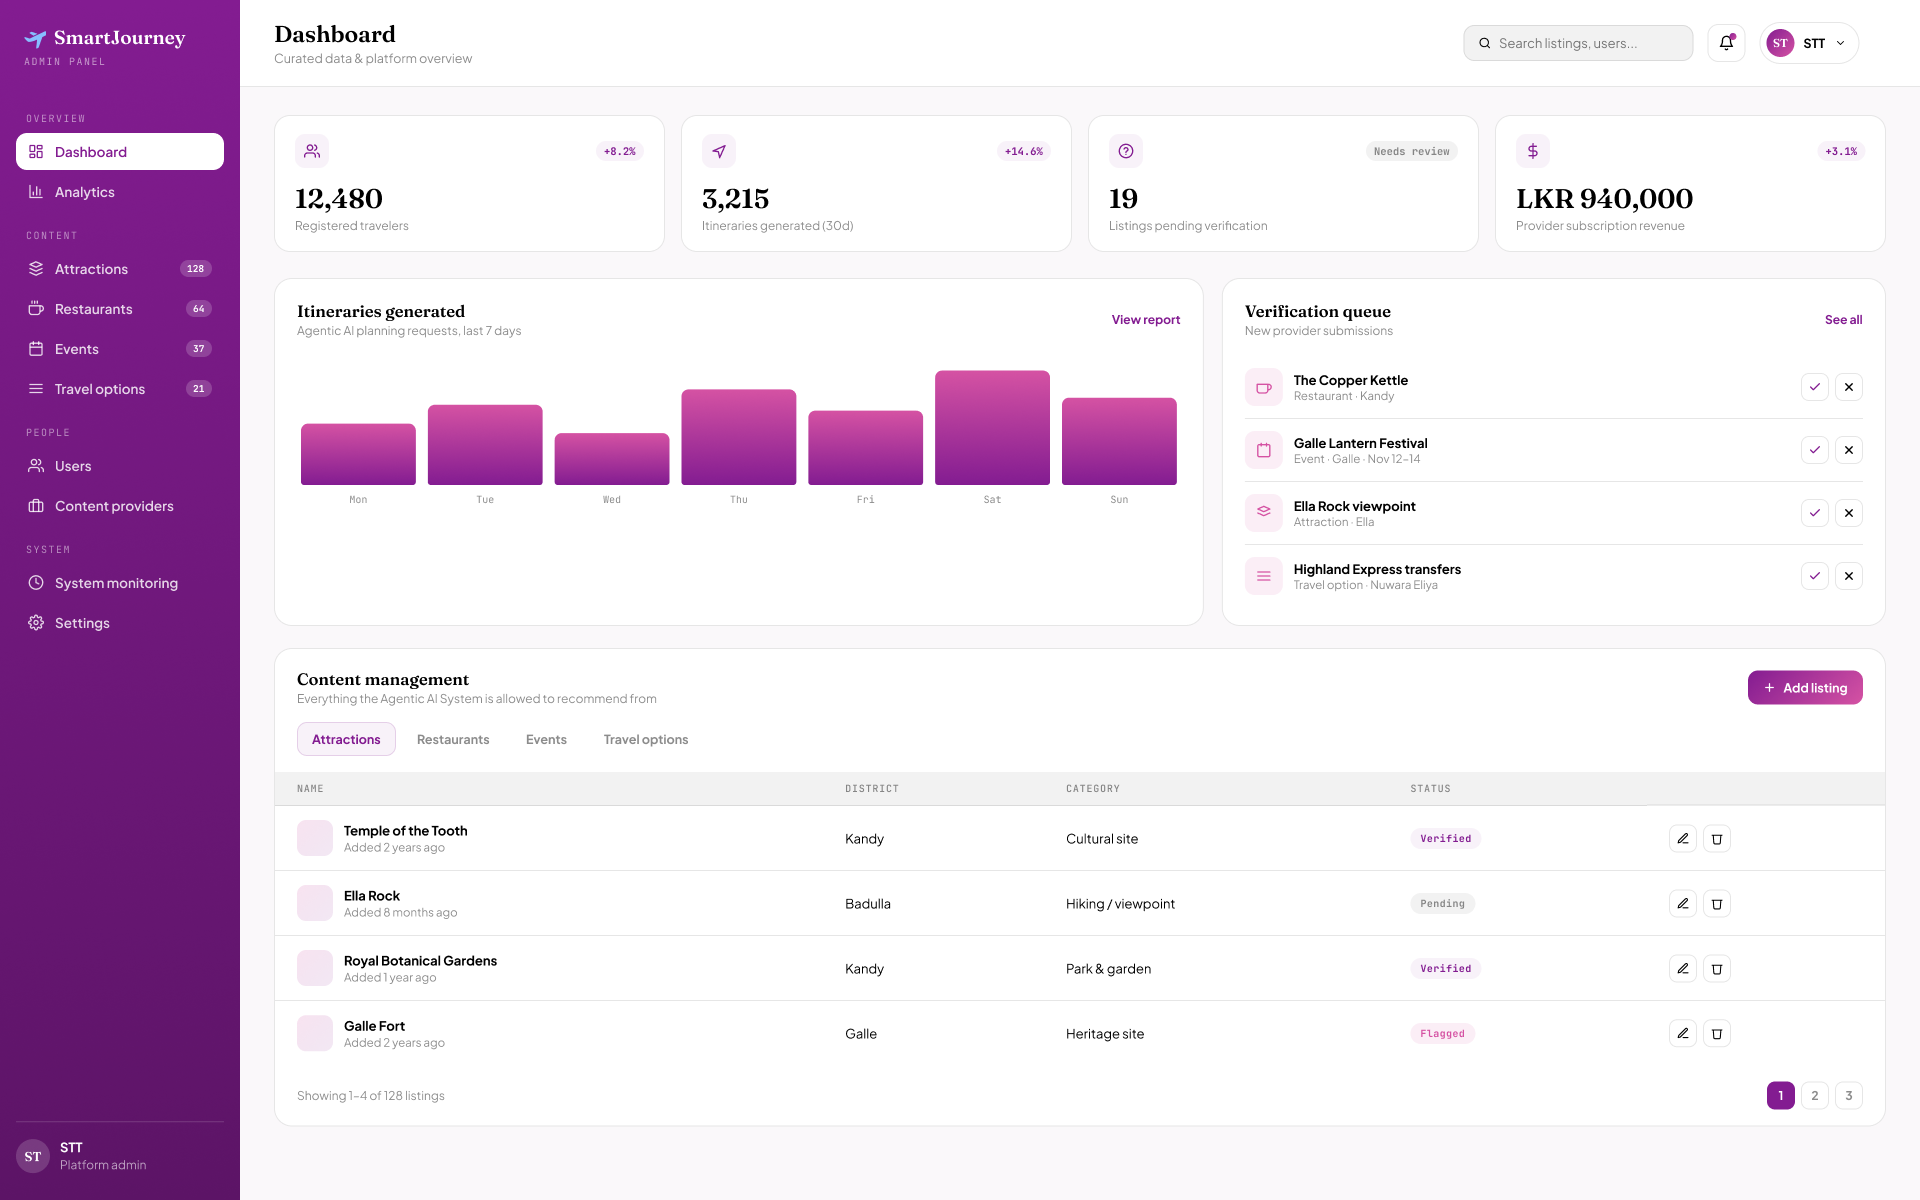Focus the Search listings, users field

(x=1578, y=43)
